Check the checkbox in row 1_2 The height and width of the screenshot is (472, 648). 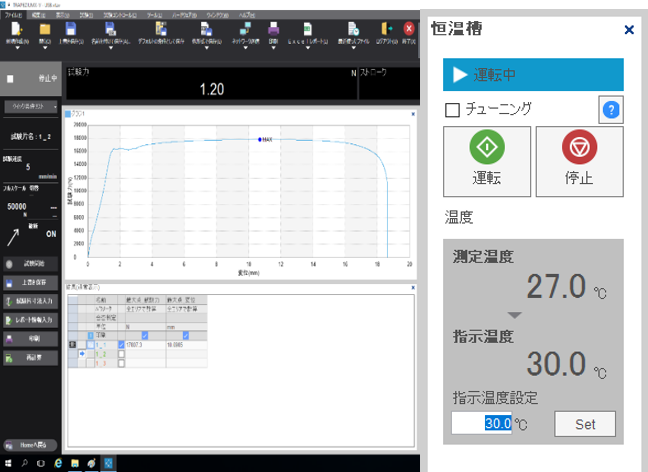pyautogui.click(x=122, y=353)
